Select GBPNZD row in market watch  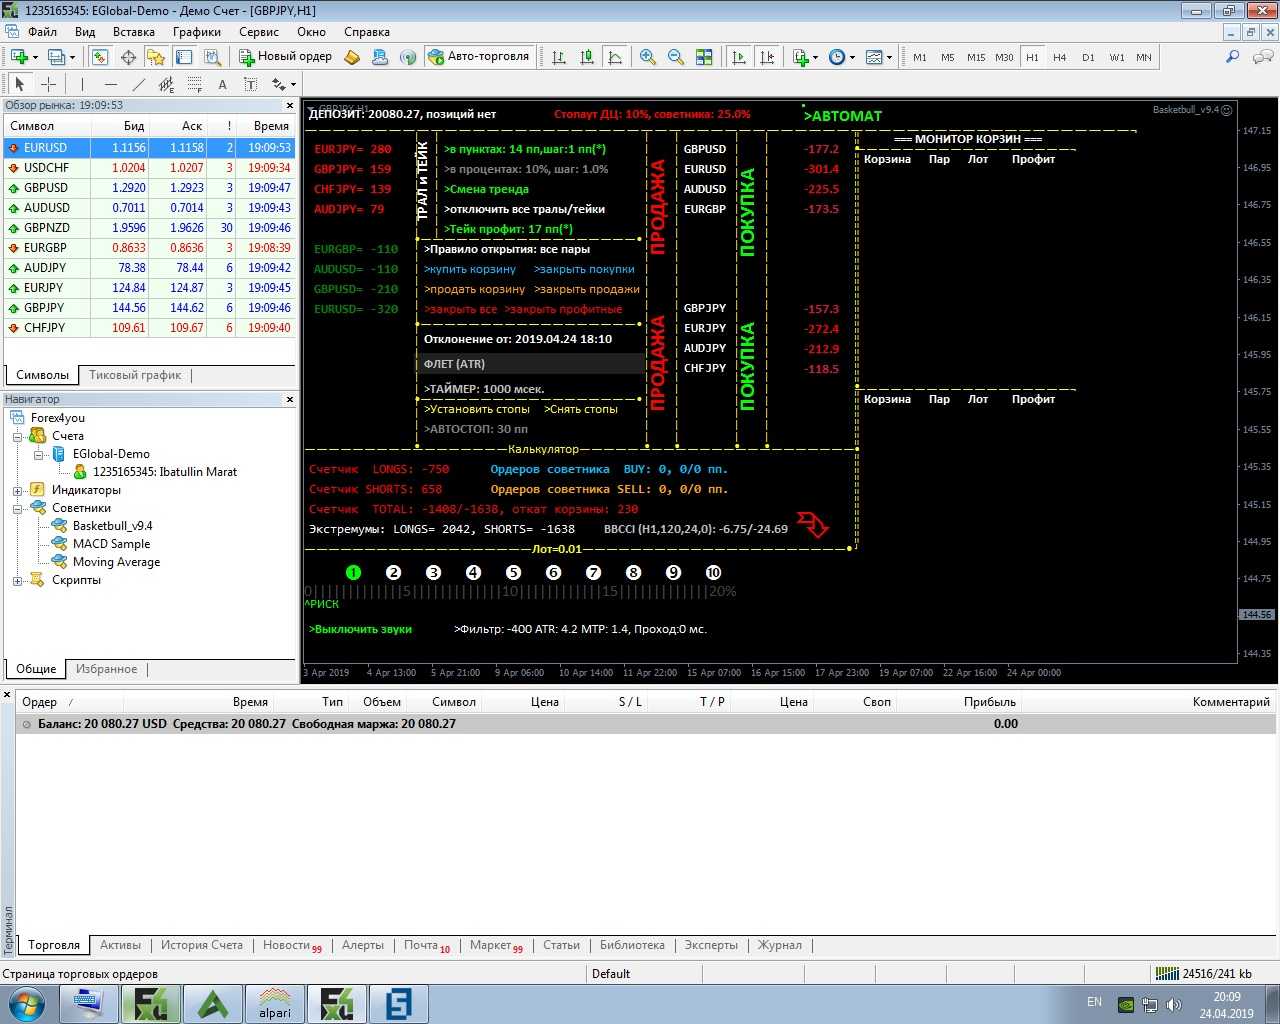(x=46, y=228)
